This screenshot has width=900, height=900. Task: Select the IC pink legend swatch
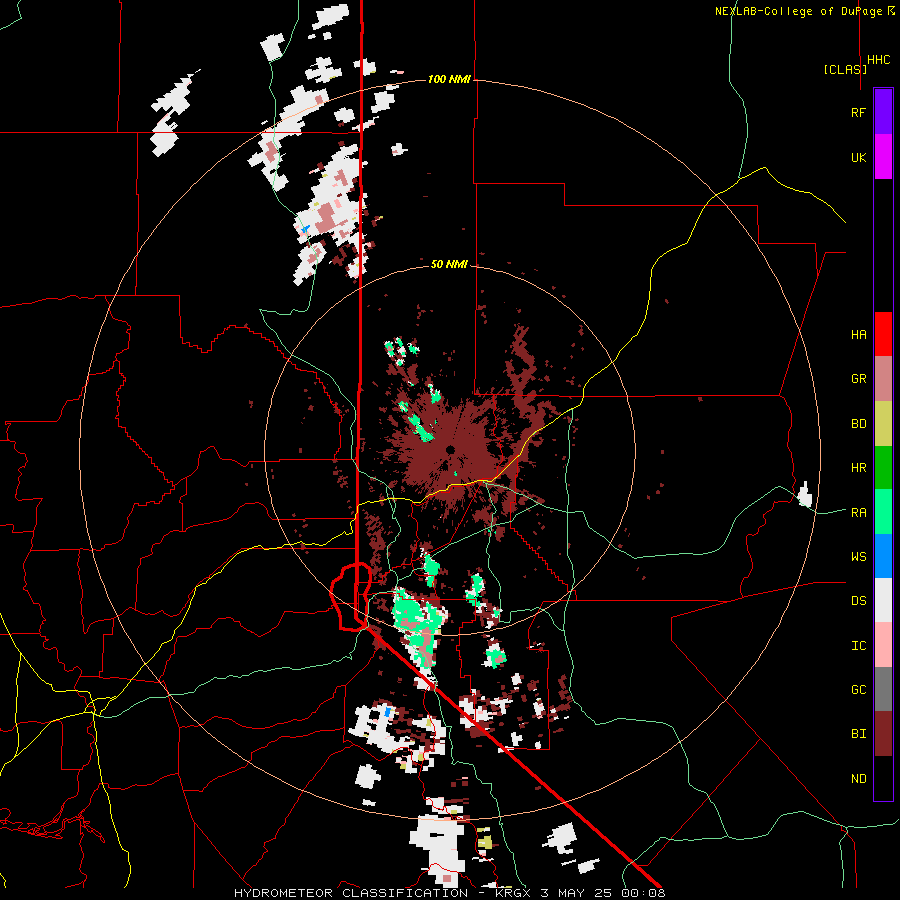tap(883, 645)
